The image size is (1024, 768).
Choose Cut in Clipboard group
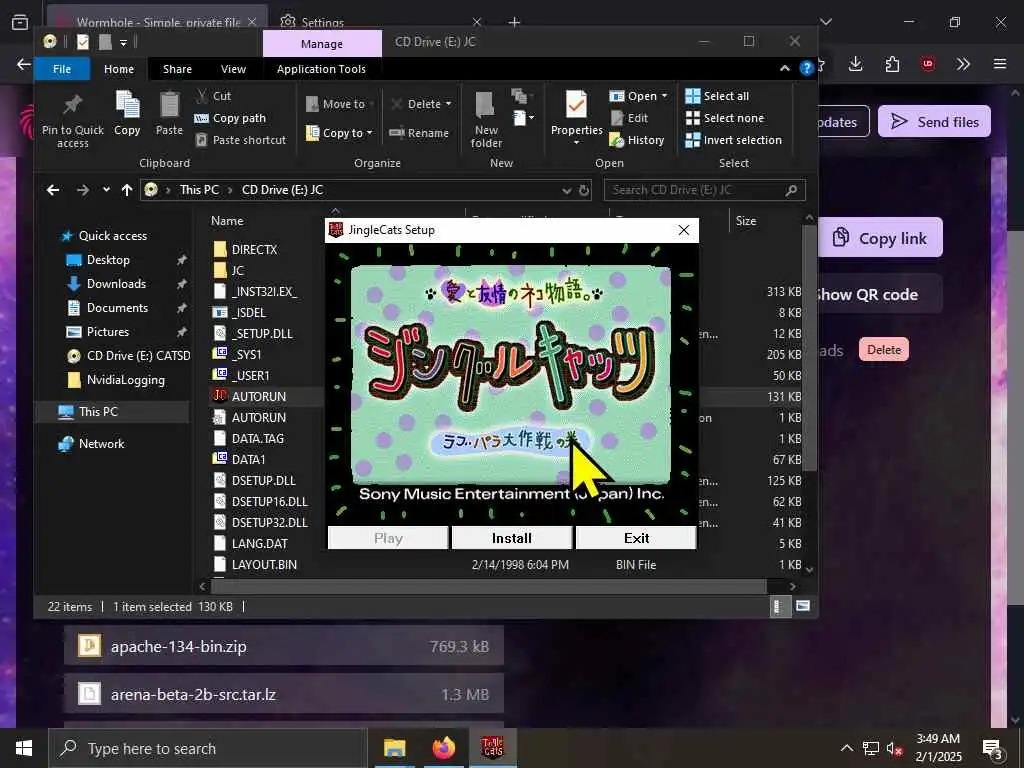(214, 96)
